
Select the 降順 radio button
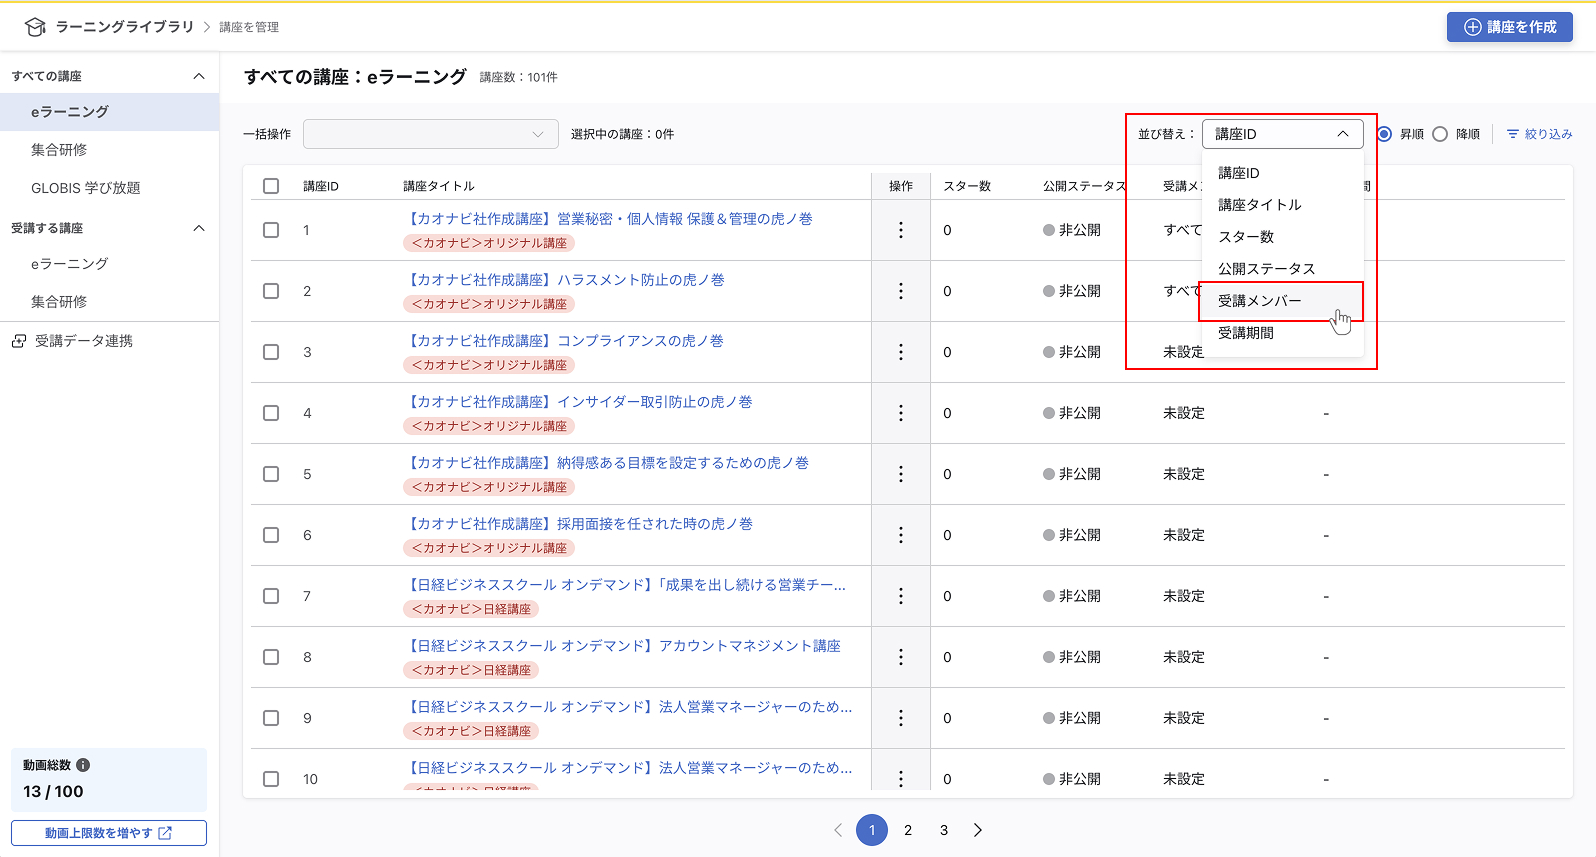1440,134
